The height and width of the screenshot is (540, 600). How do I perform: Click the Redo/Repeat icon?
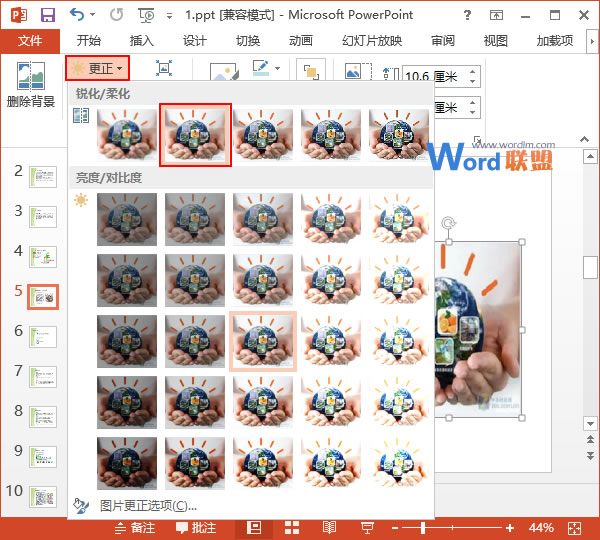click(117, 15)
